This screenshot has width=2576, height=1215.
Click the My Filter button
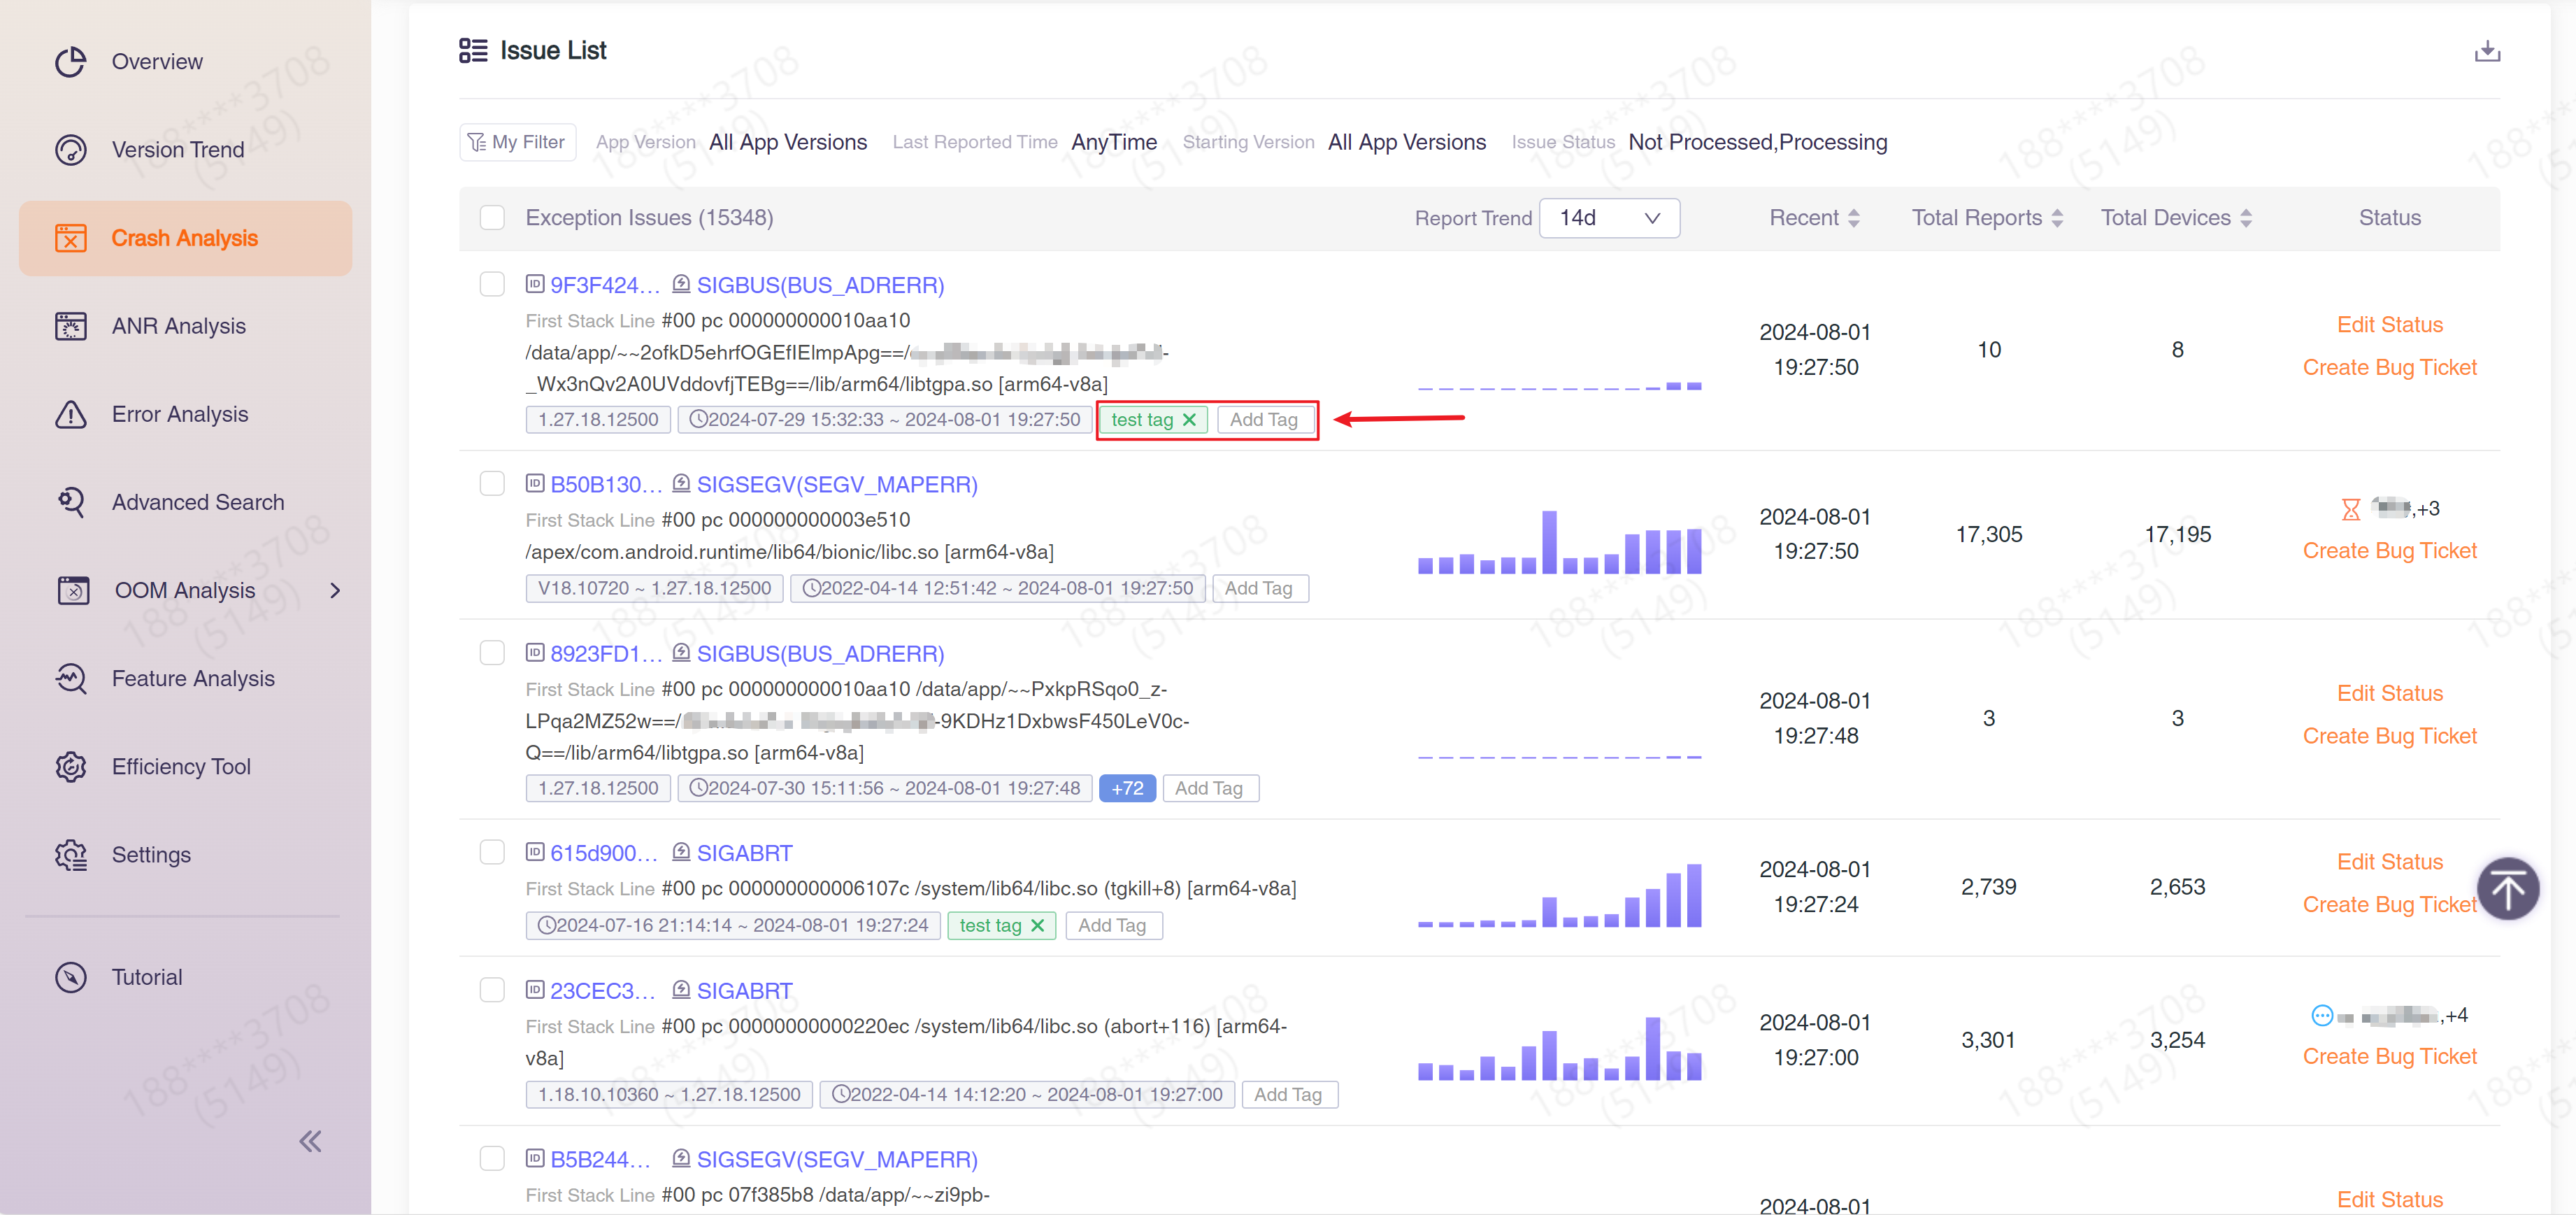[517, 142]
